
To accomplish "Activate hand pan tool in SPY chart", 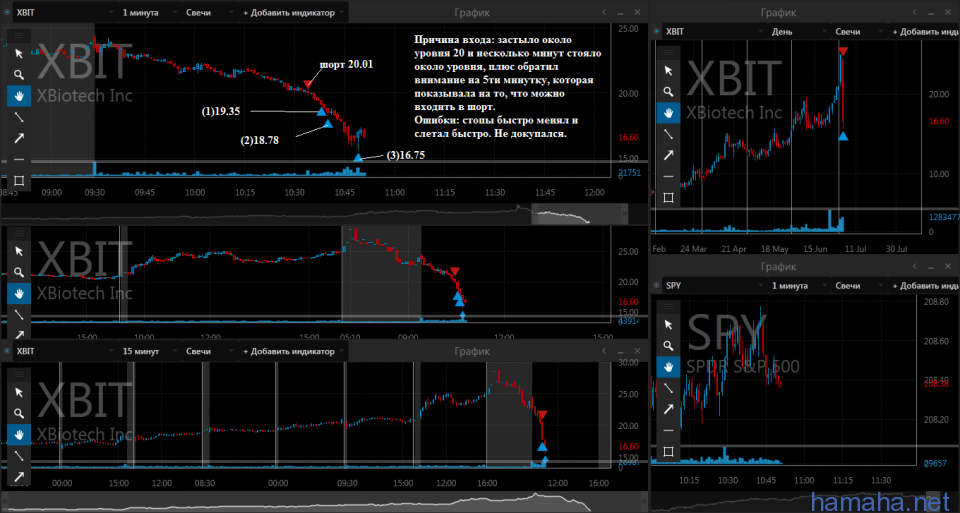I will pyautogui.click(x=669, y=367).
